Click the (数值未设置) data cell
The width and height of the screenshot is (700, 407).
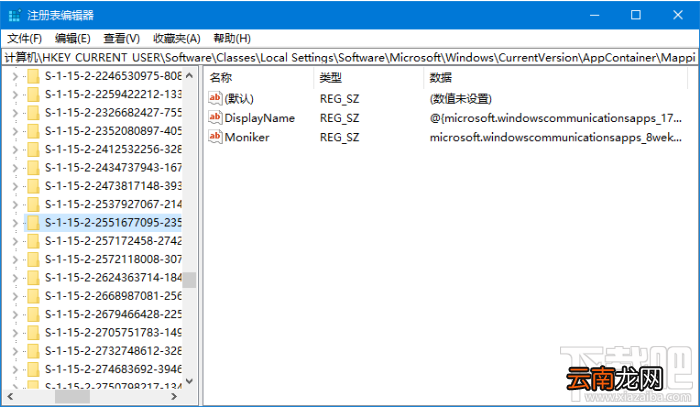click(x=460, y=99)
